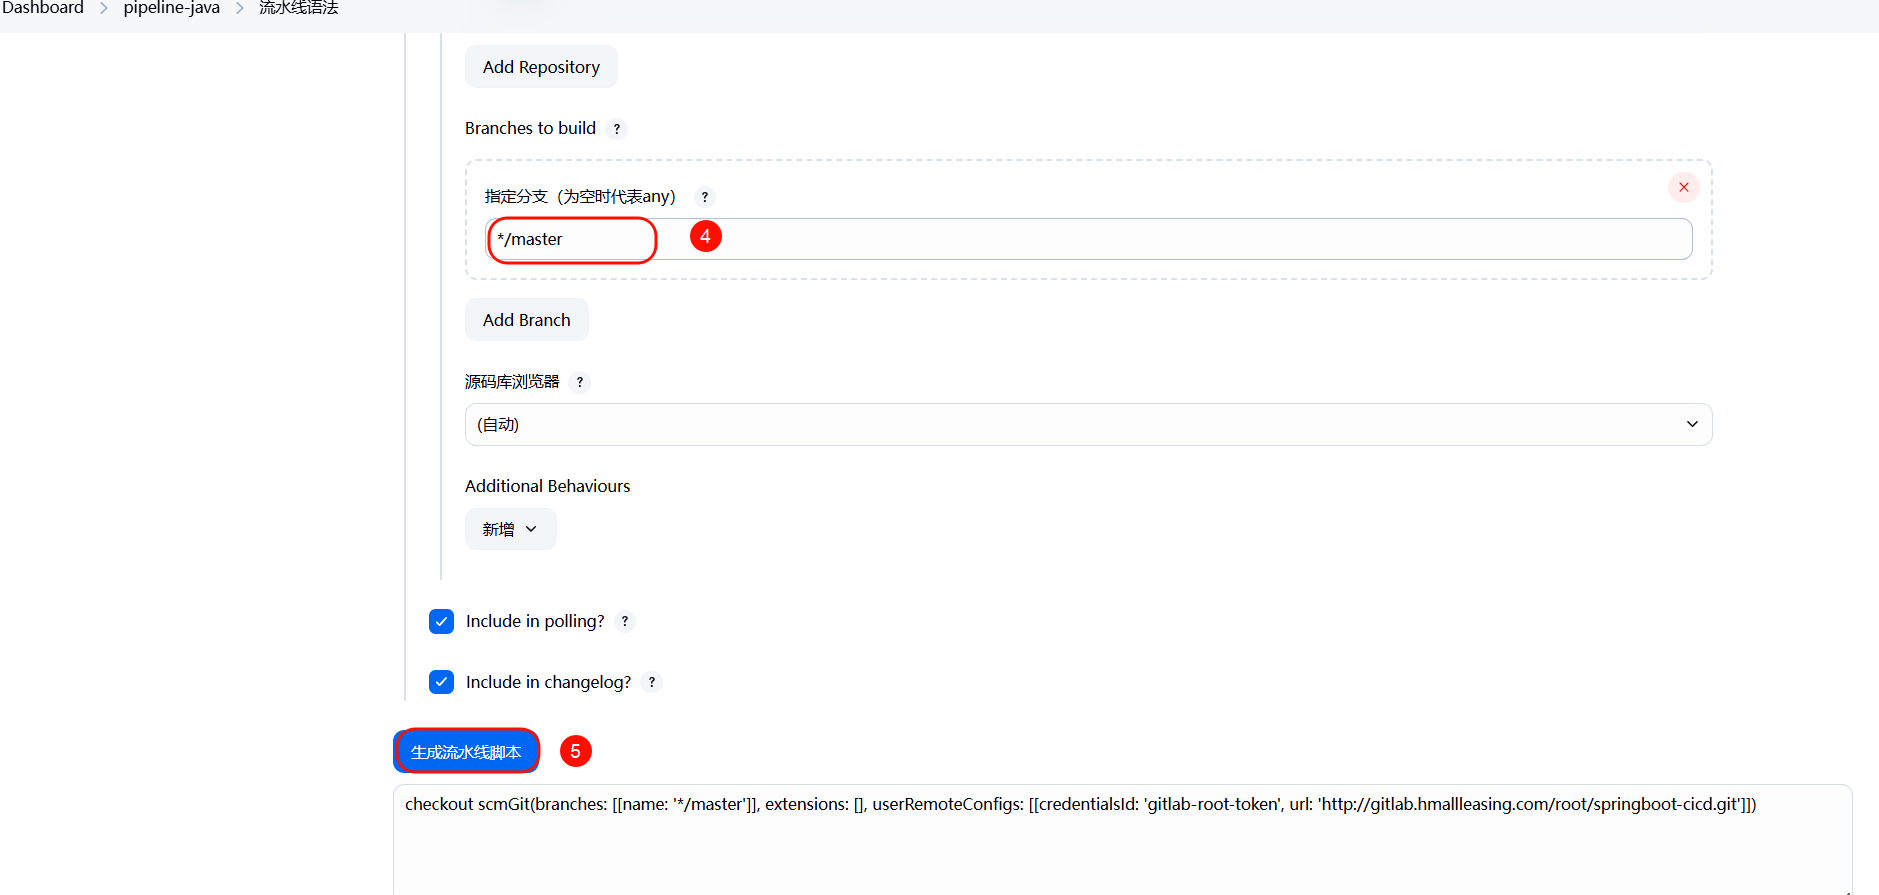Image resolution: width=1879 pixels, height=895 pixels.
Task: Focus the */master branch input field
Action: tap(1088, 240)
